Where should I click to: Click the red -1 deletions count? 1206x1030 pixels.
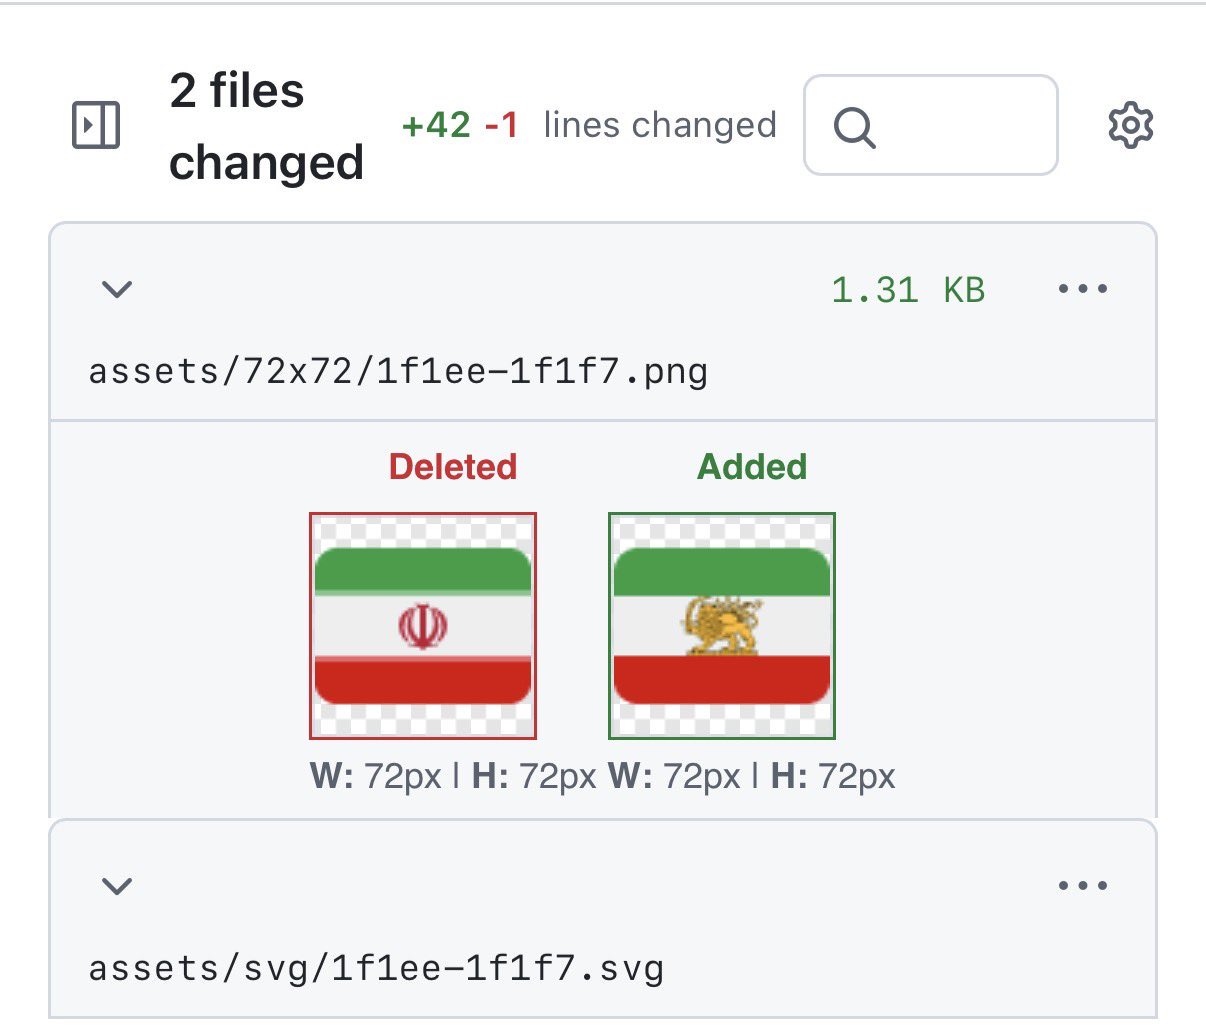coord(502,126)
